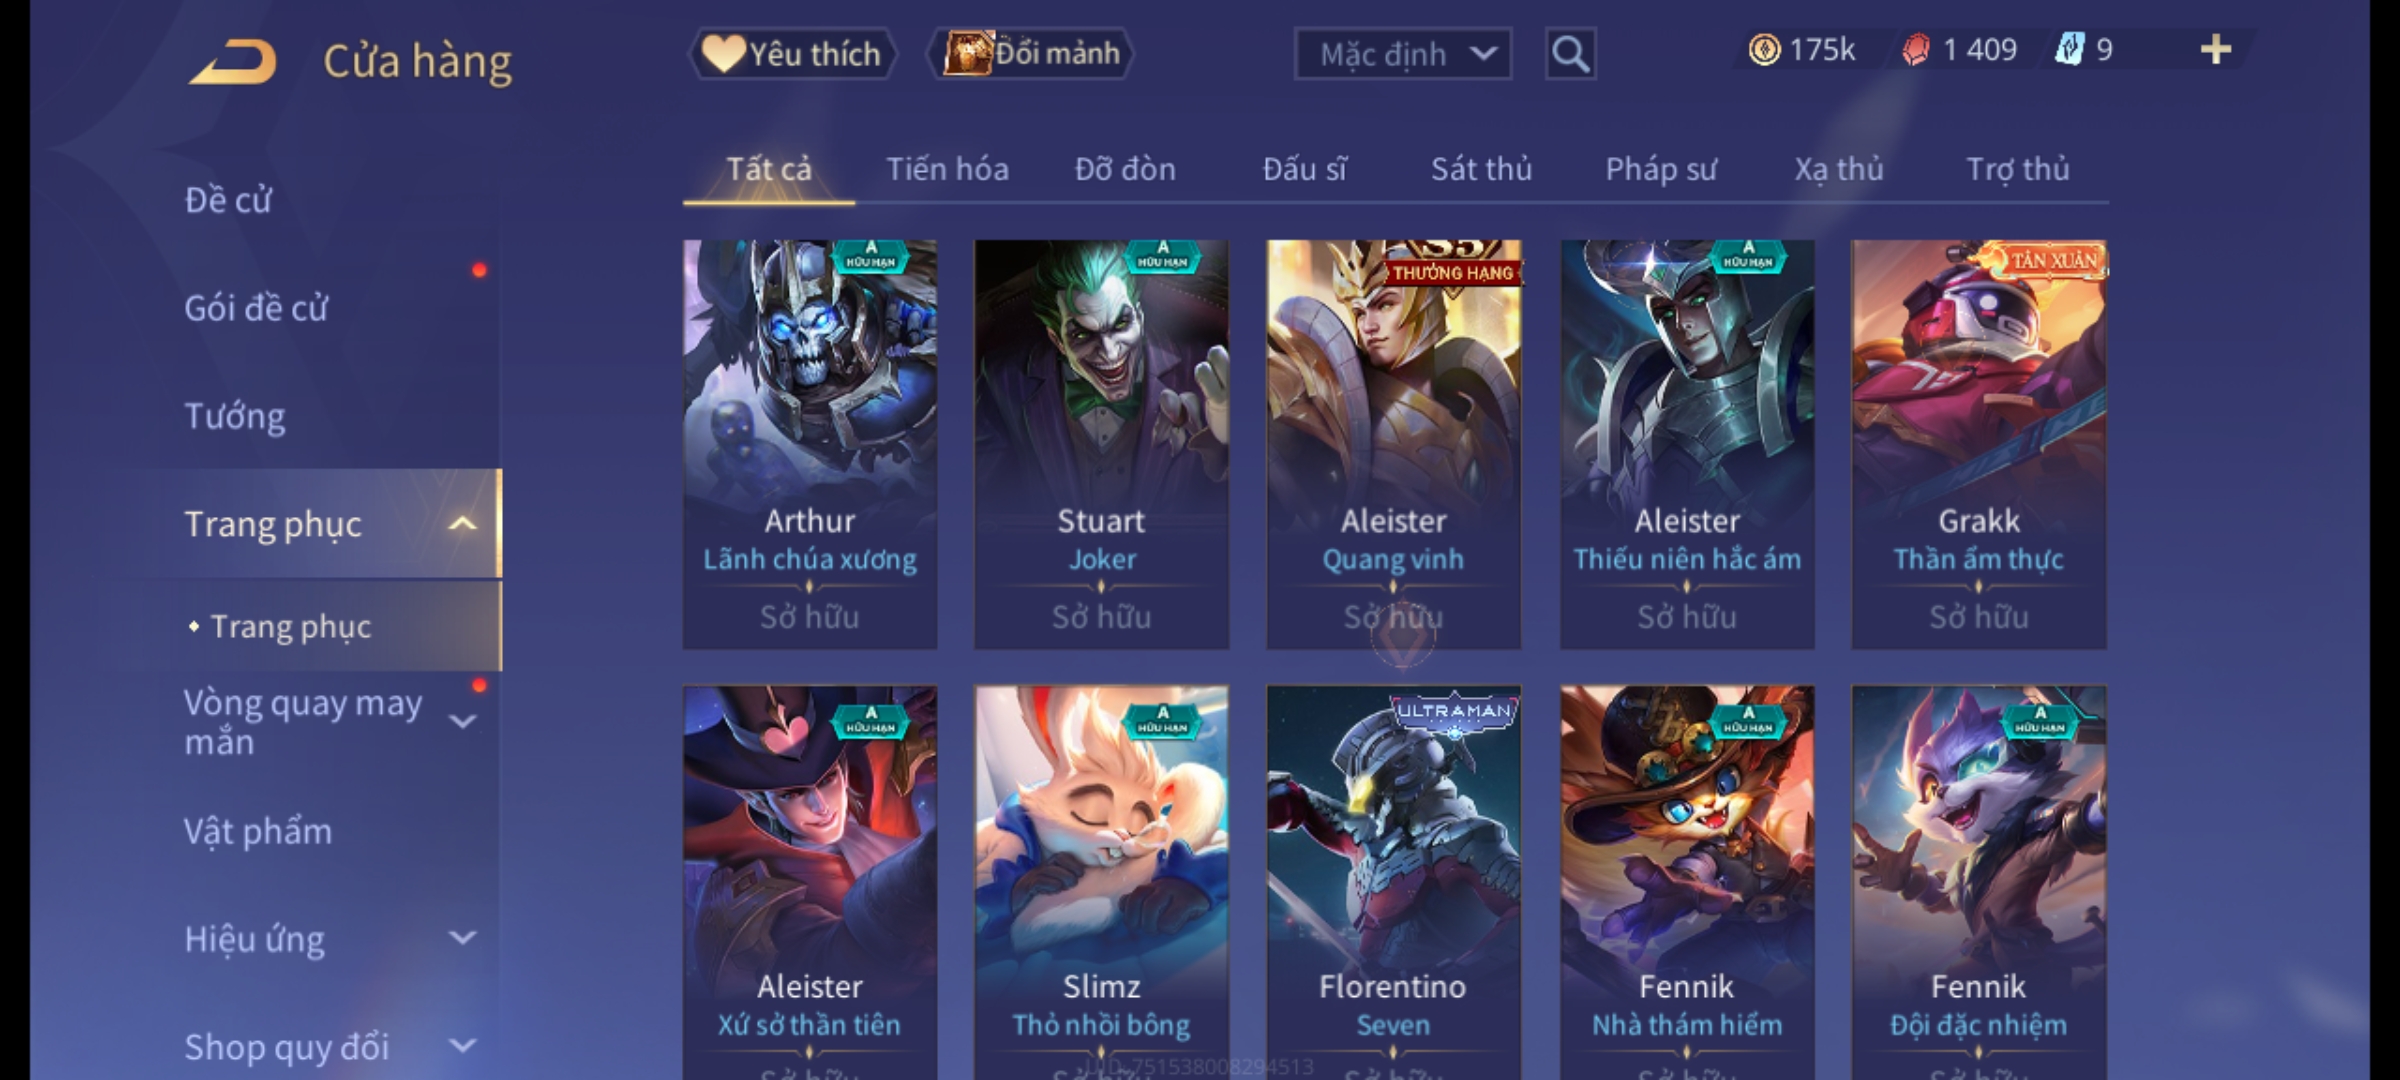Open Đổi mảnh chest exchange
This screenshot has width=2400, height=1080.
pyautogui.click(x=1031, y=53)
